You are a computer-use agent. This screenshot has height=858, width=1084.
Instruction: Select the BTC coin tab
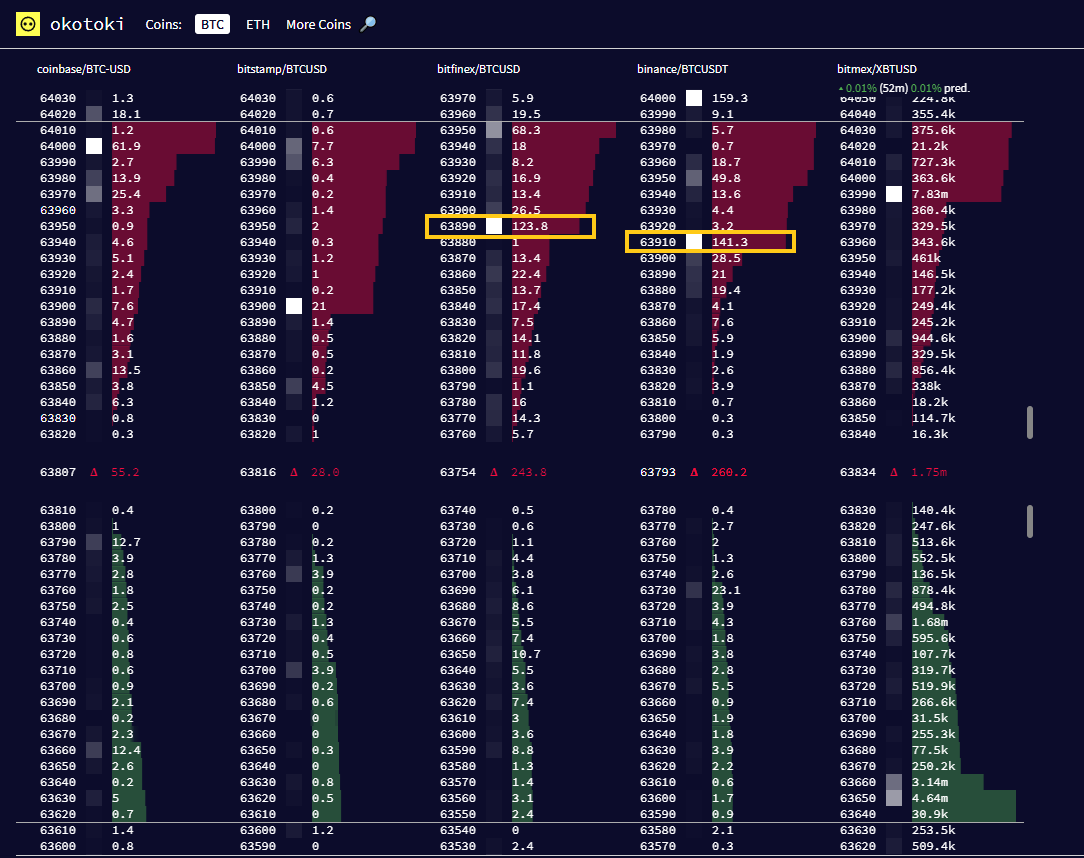(x=212, y=24)
